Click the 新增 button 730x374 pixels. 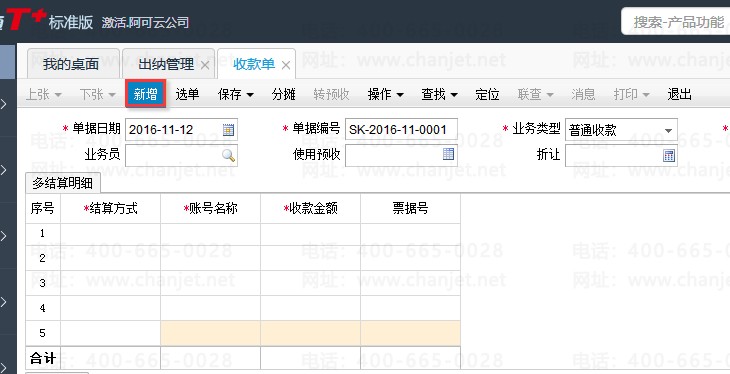pos(145,94)
